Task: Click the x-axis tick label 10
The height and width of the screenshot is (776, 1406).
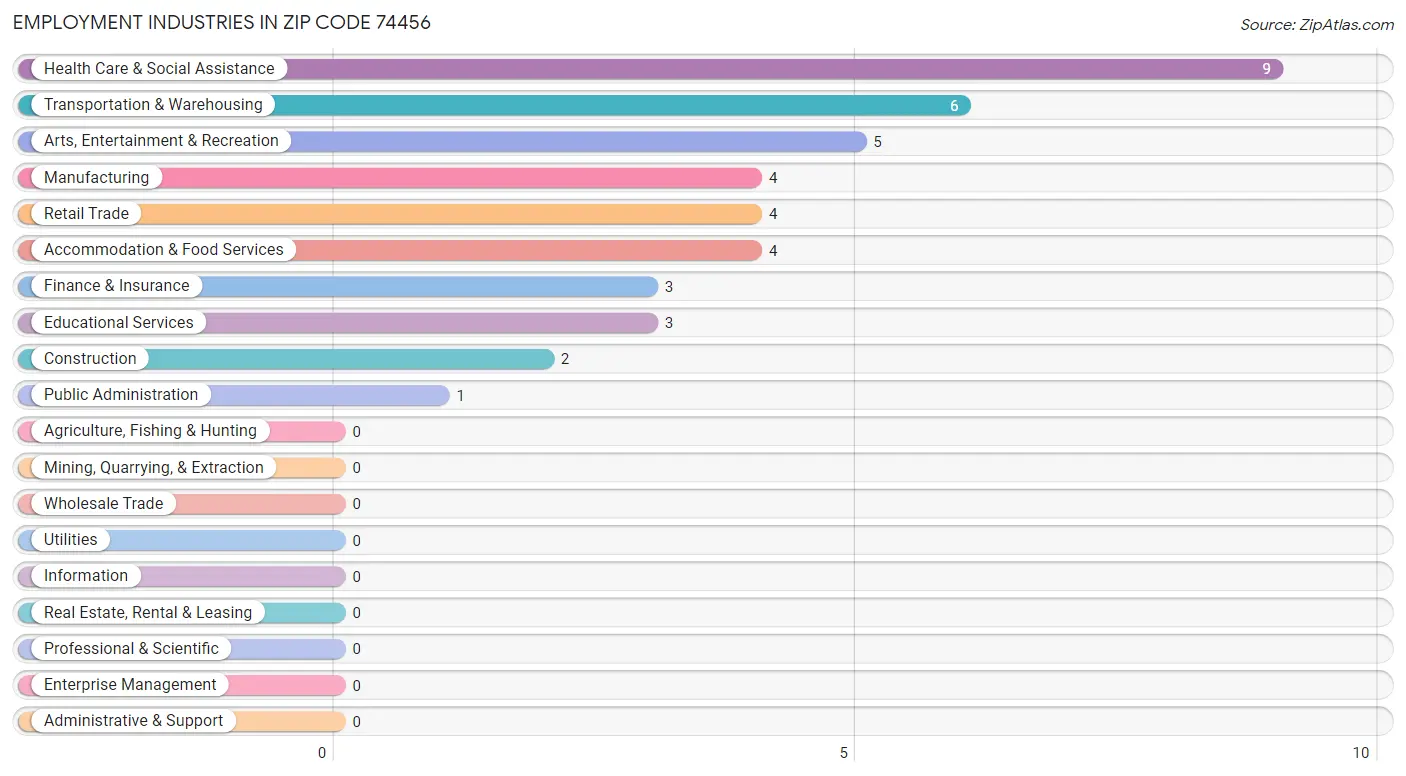Action: point(1361,753)
